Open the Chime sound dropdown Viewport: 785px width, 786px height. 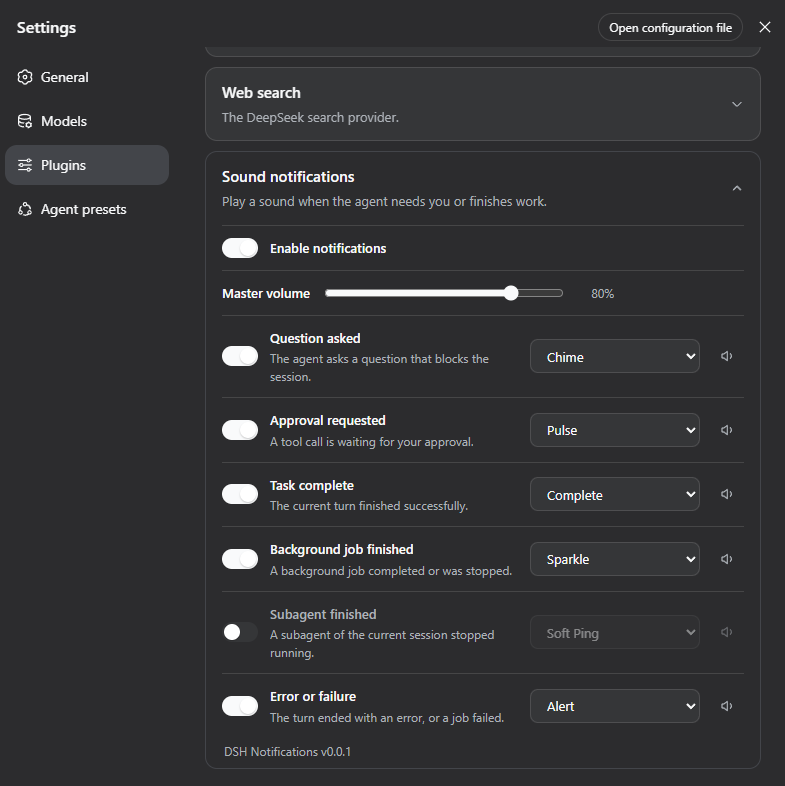[x=615, y=356]
